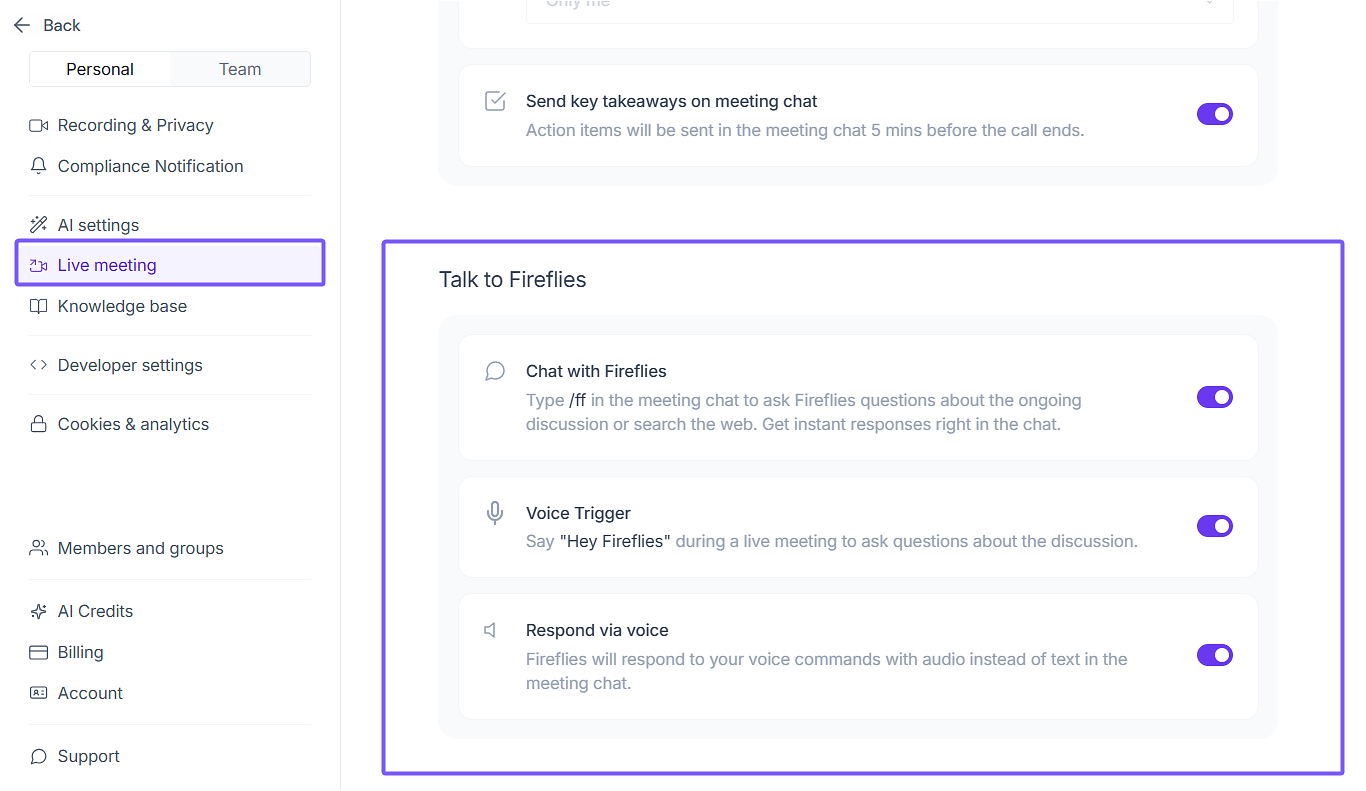Click the Chat with Fireflies title
This screenshot has height=791, width=1366.
click(596, 371)
